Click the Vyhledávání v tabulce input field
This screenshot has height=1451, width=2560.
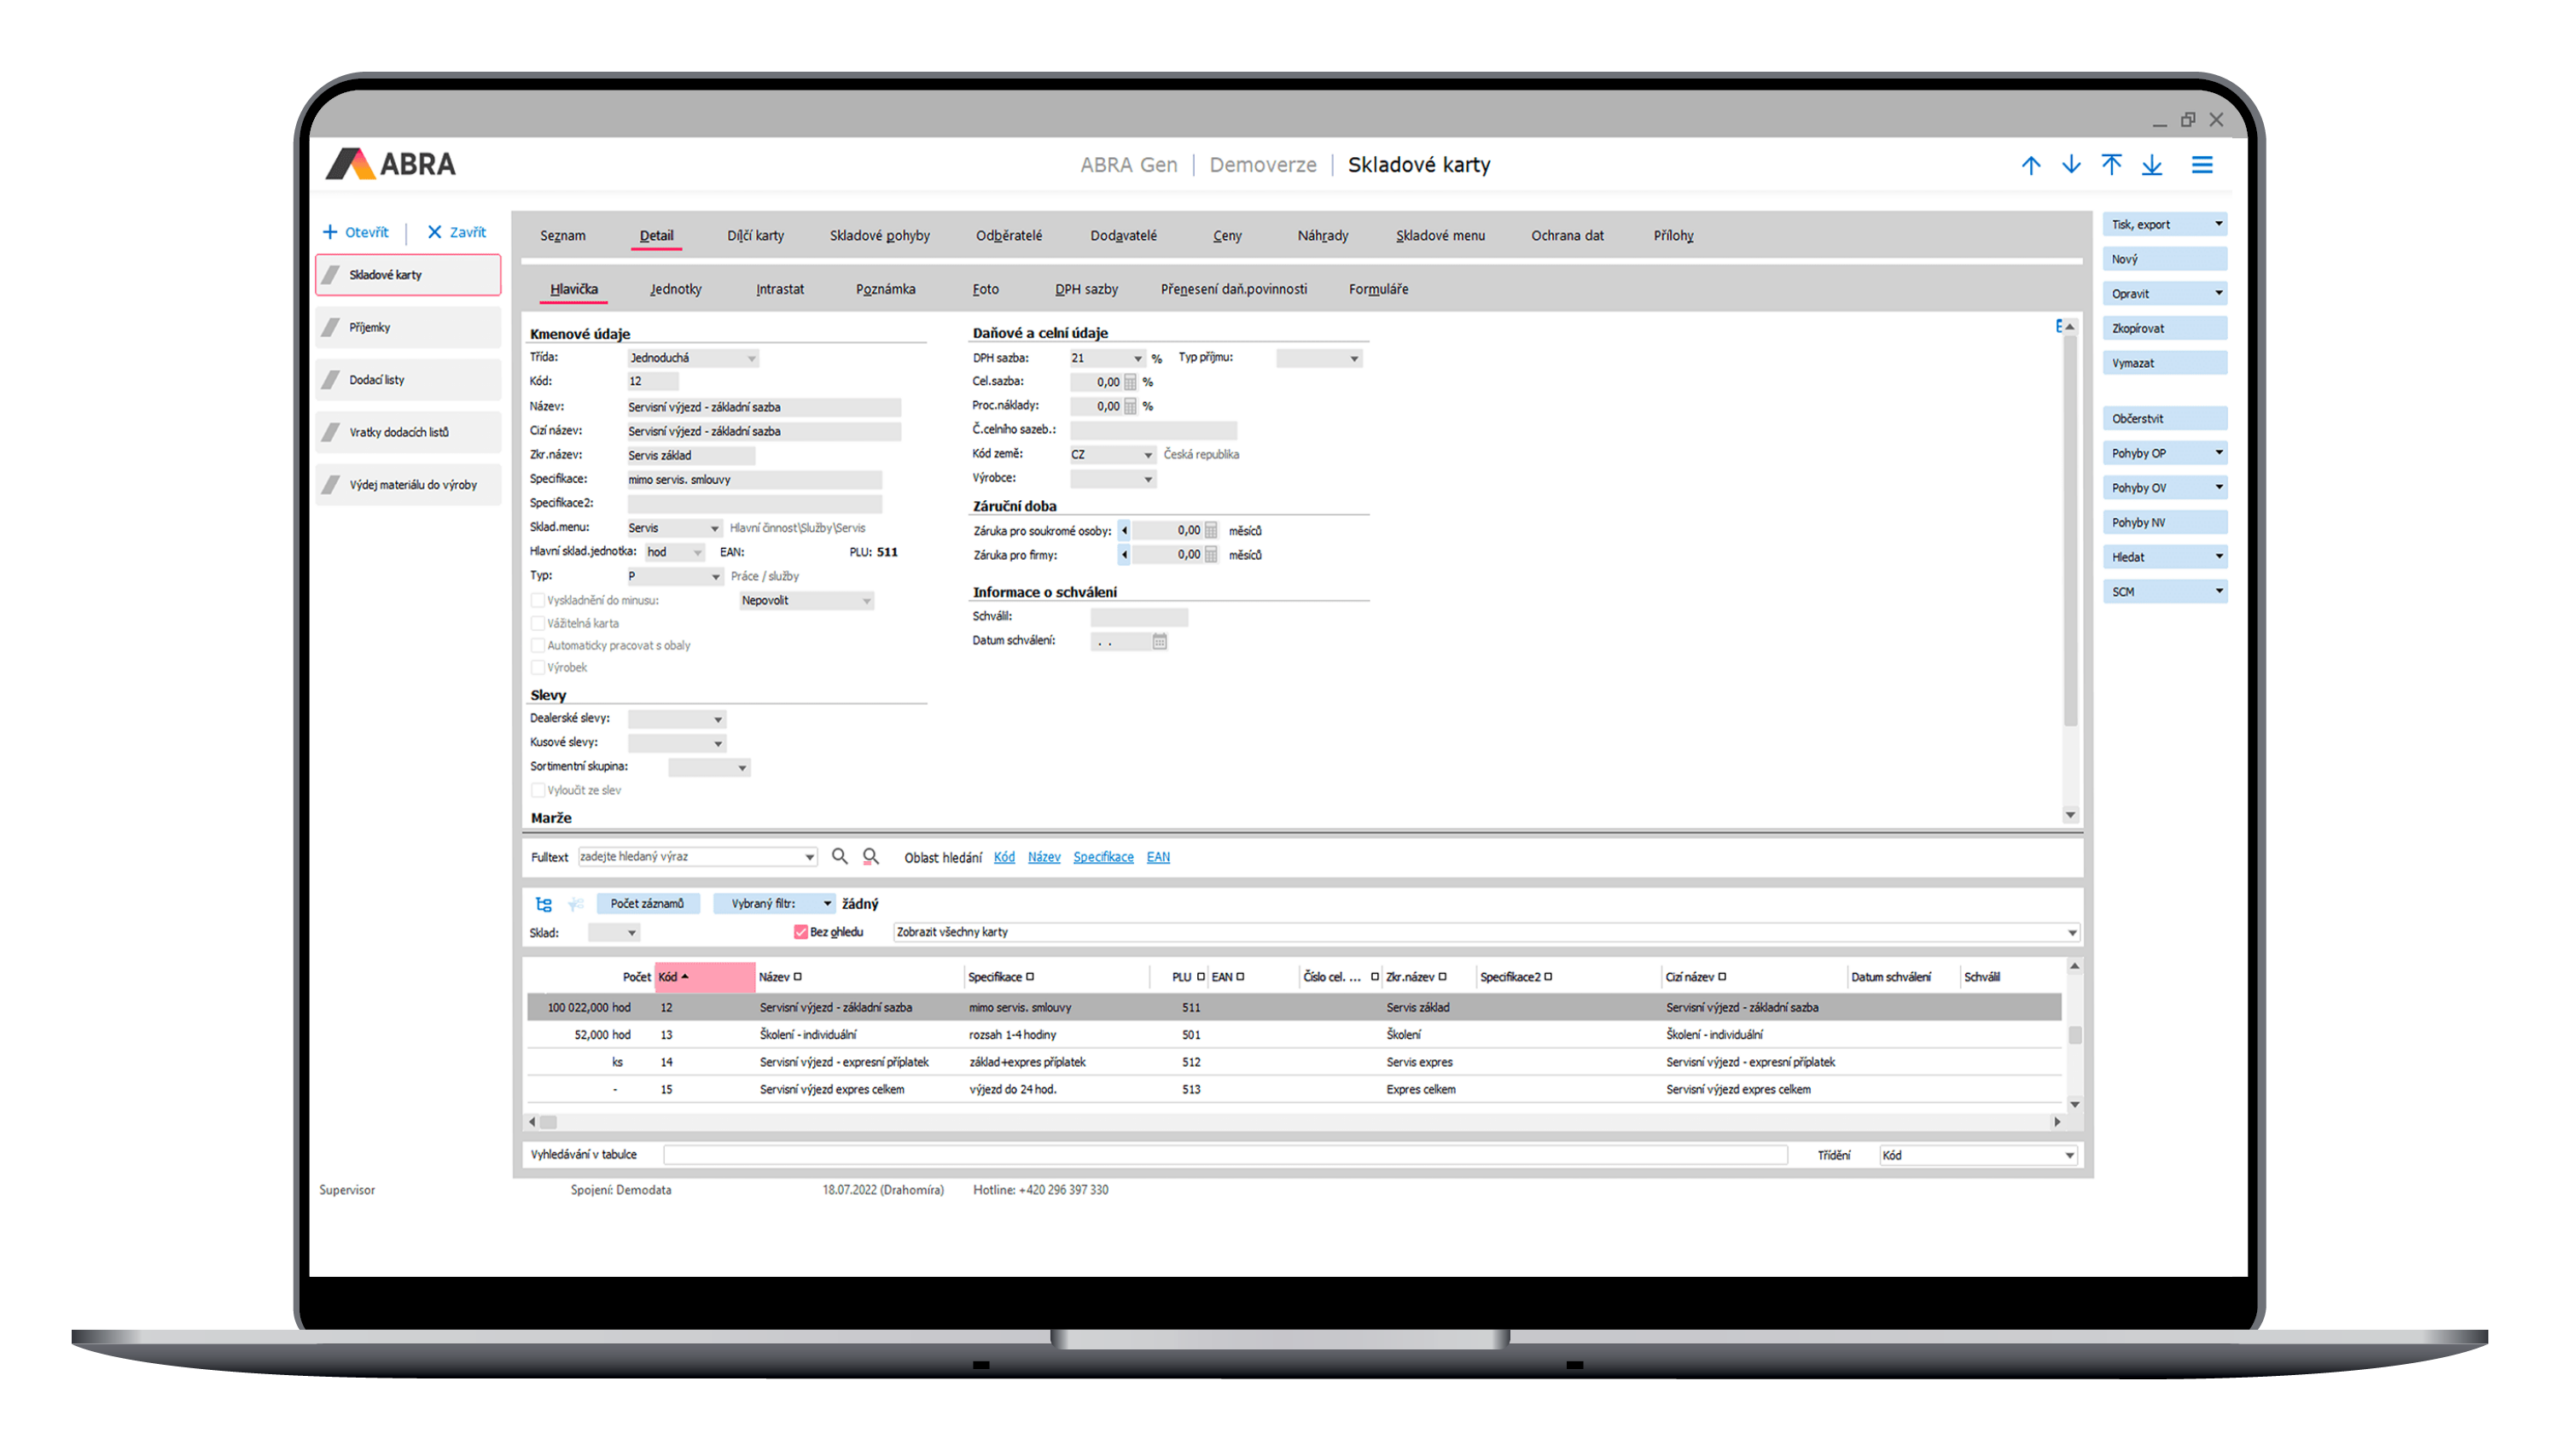tap(1225, 1155)
